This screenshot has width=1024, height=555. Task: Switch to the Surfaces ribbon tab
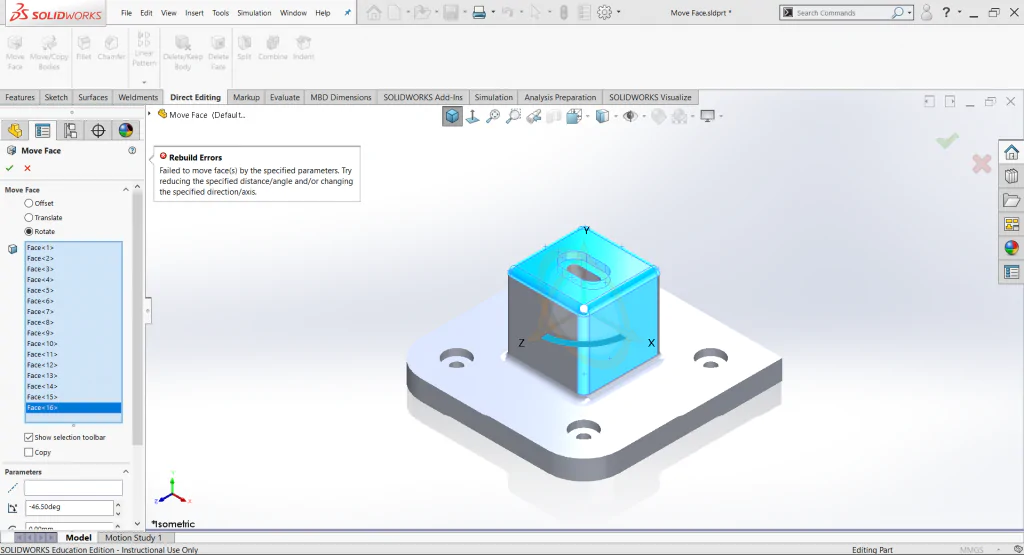point(93,97)
